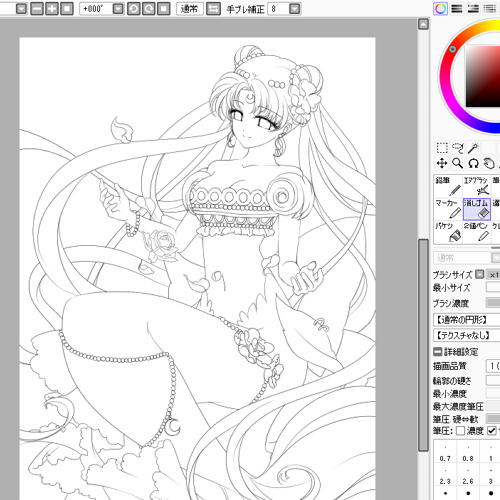
Task: Collapse the 詳細設定 advanced settings section
Action: click(x=437, y=352)
